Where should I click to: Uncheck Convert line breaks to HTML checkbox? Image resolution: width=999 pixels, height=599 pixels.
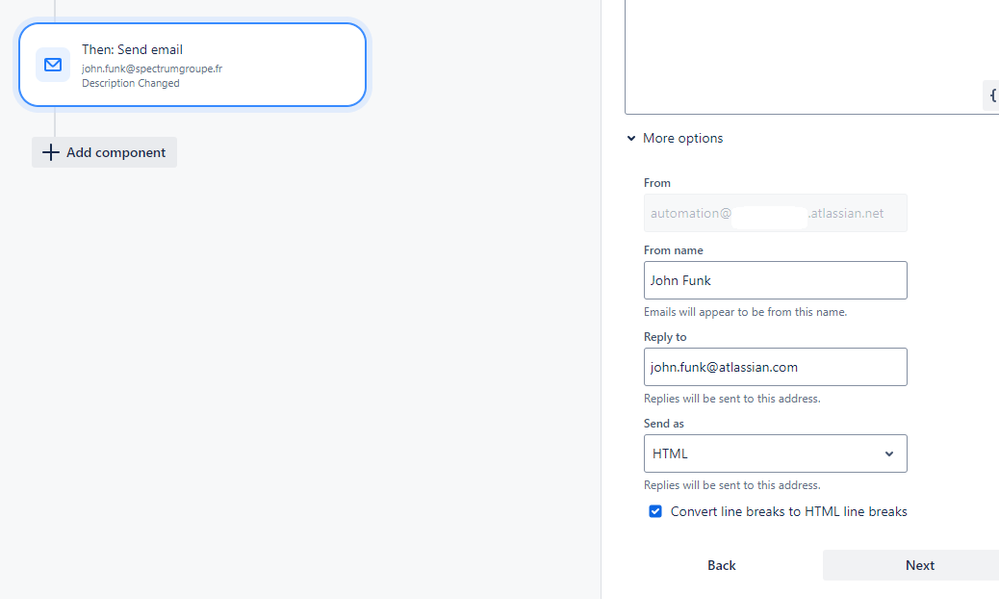[x=655, y=511]
